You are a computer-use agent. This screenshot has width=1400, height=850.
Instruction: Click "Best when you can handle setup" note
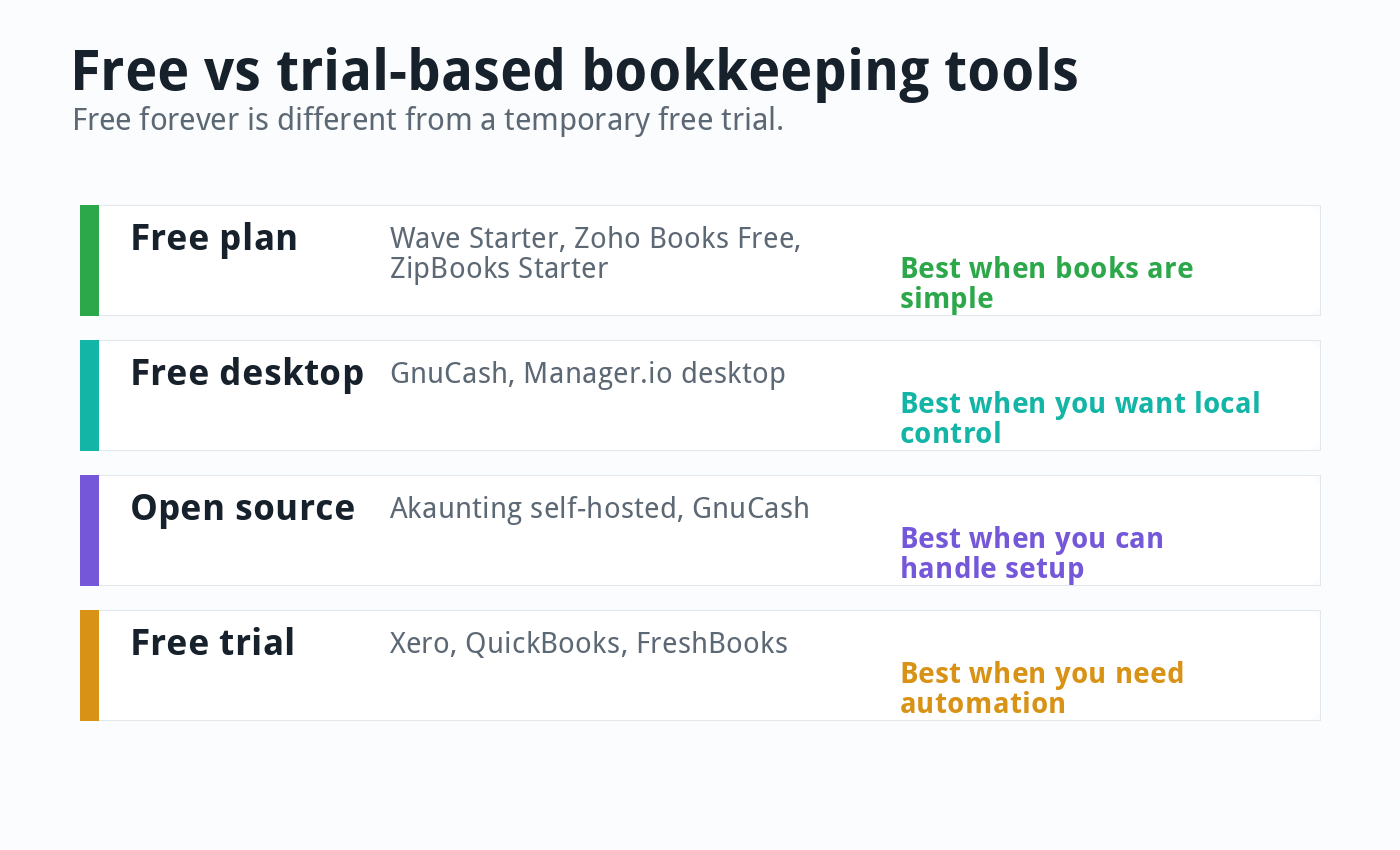1032,553
